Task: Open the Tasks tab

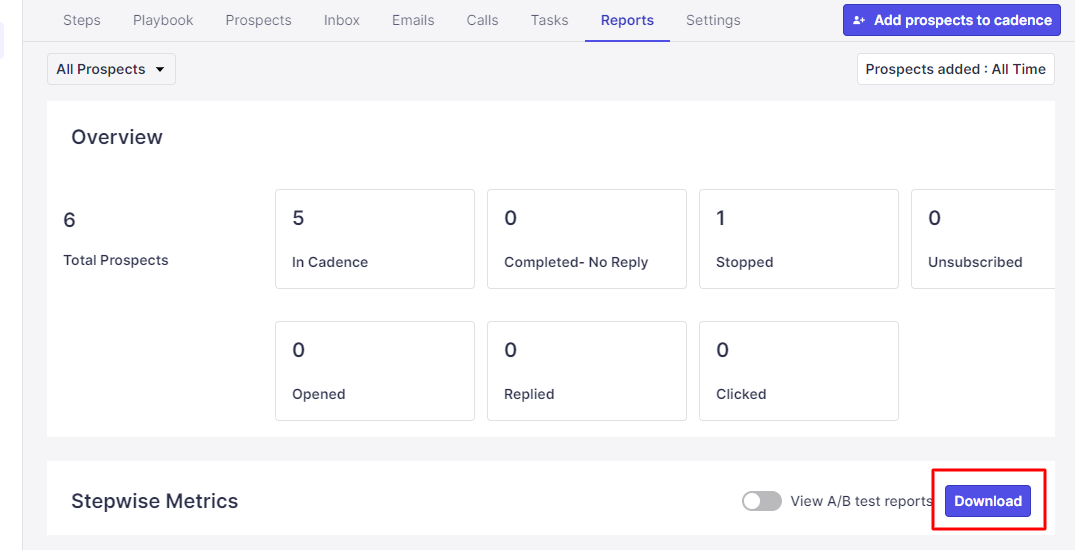Action: tap(549, 20)
